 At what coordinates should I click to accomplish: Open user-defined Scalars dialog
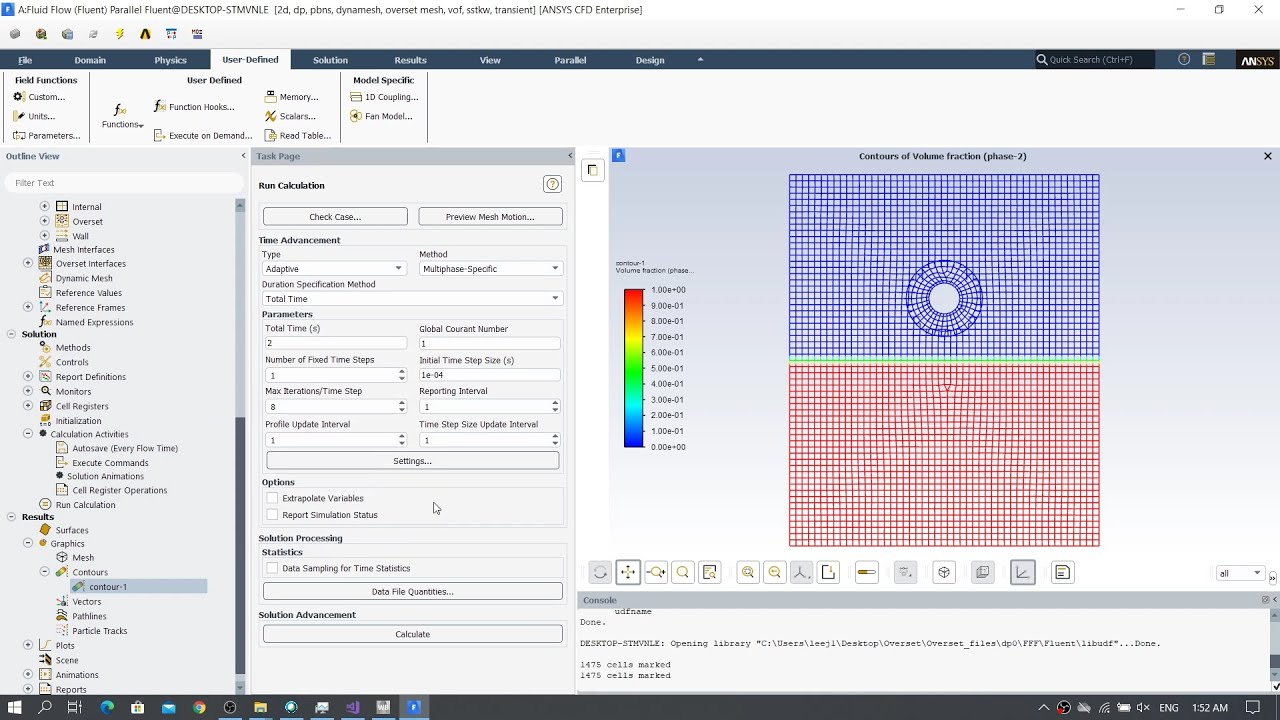[290, 116]
